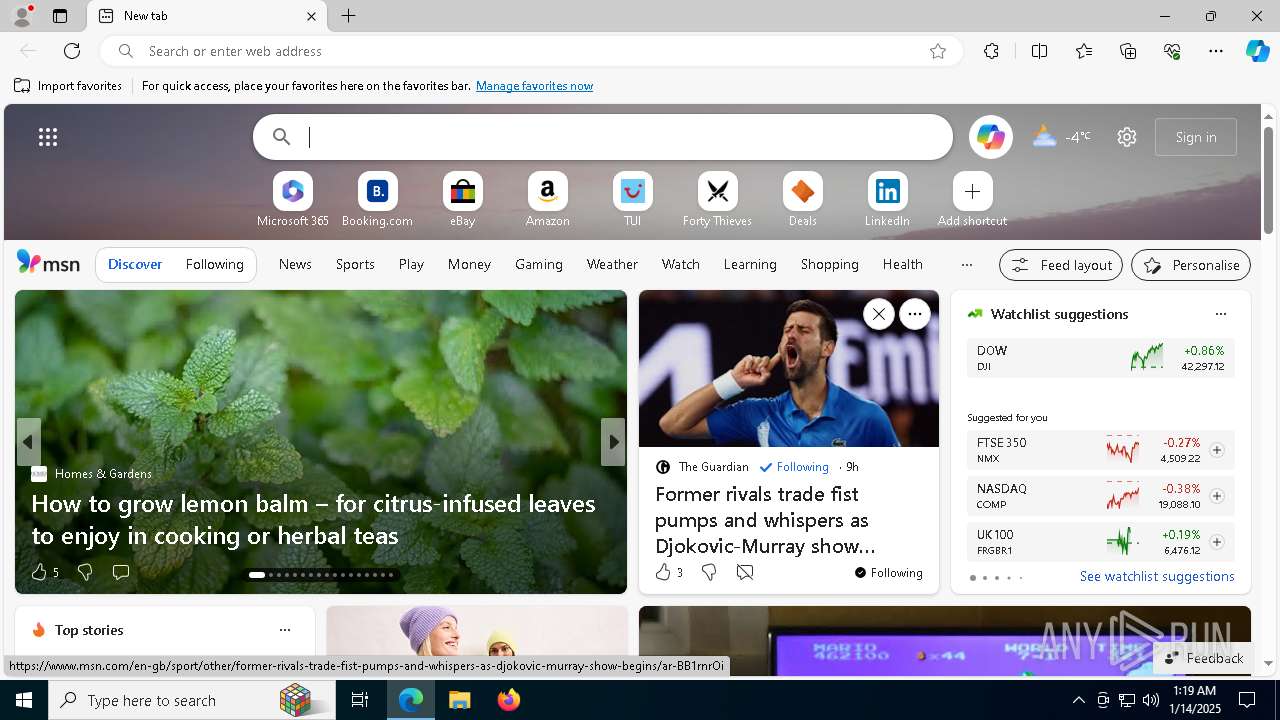The height and width of the screenshot is (720, 1280).
Task: Add FTSE 350 to watchlist
Action: click(1216, 450)
